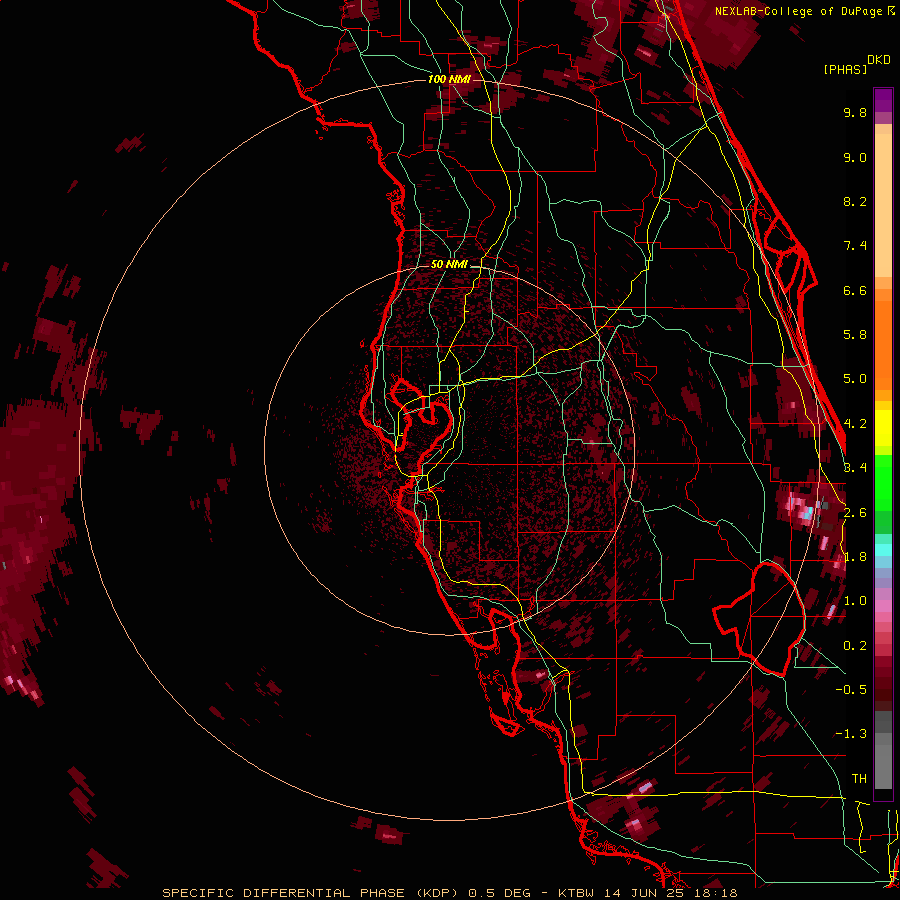The width and height of the screenshot is (900, 900).
Task: Click the TH threshold label on the scale
Action: [859, 779]
